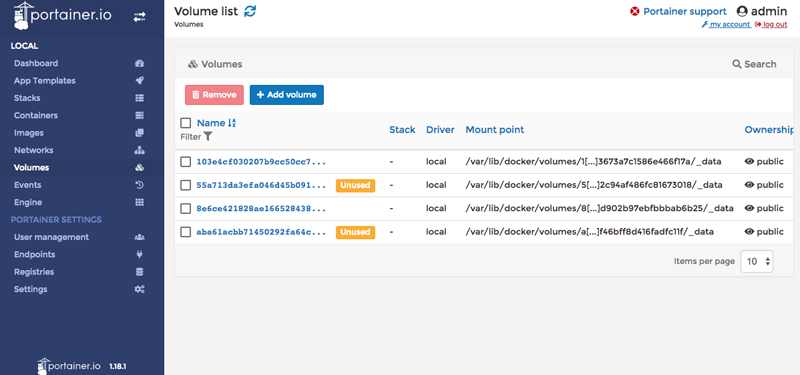
Task: Open the Items per page dropdown
Action: pyautogui.click(x=757, y=261)
